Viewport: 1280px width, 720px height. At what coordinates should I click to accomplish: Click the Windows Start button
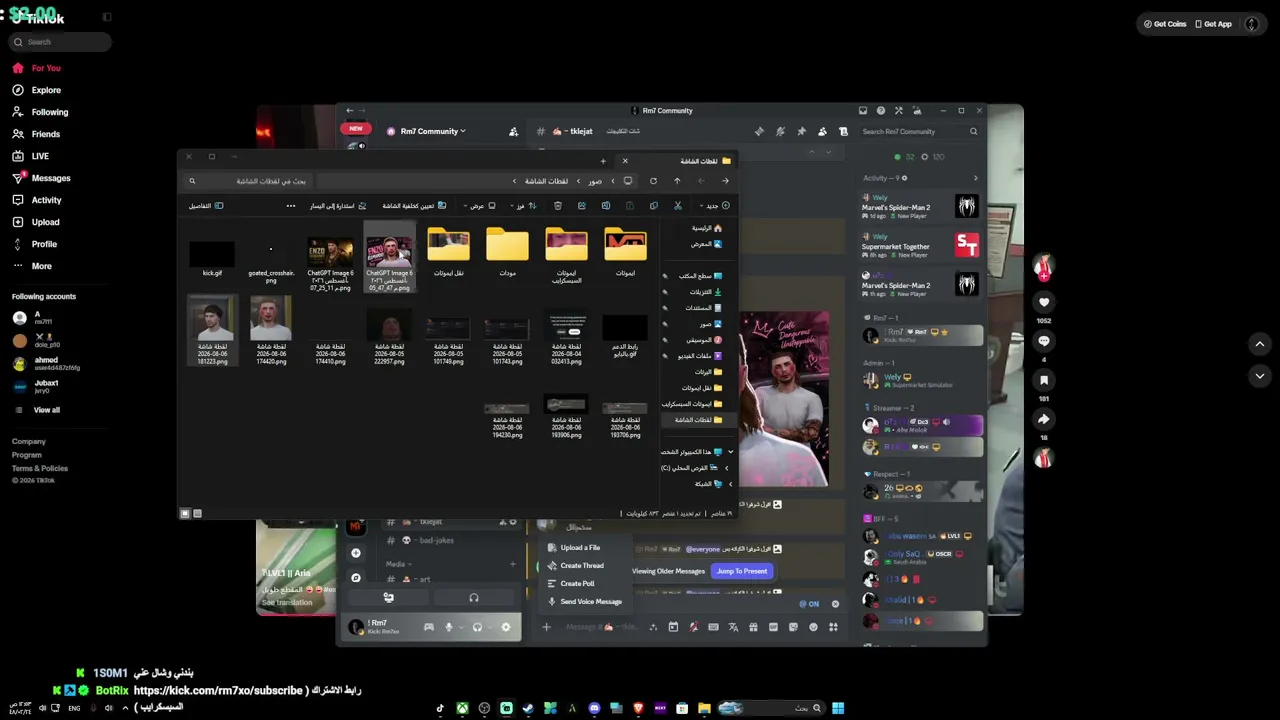tap(838, 708)
